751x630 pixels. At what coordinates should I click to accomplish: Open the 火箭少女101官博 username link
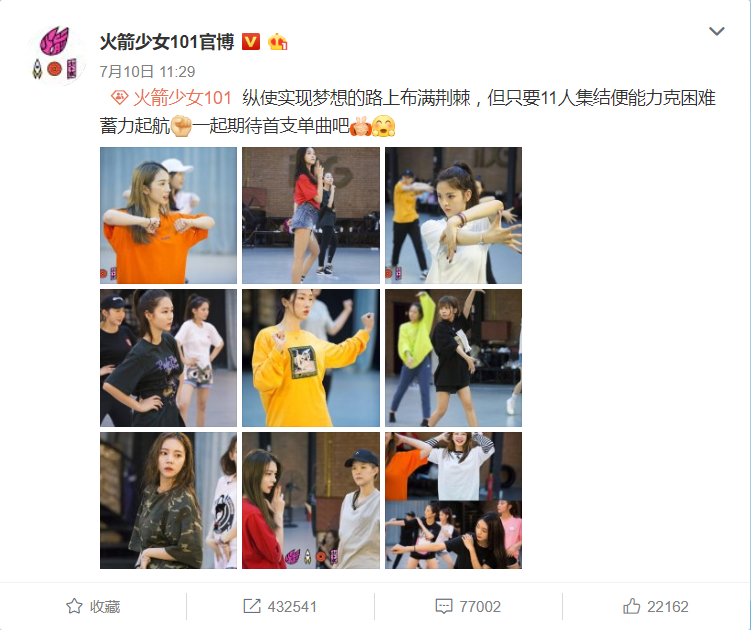coord(167,42)
